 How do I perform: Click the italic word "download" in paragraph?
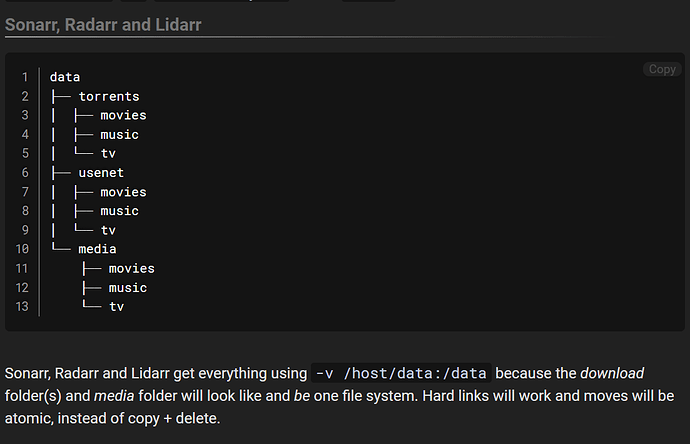point(611,373)
